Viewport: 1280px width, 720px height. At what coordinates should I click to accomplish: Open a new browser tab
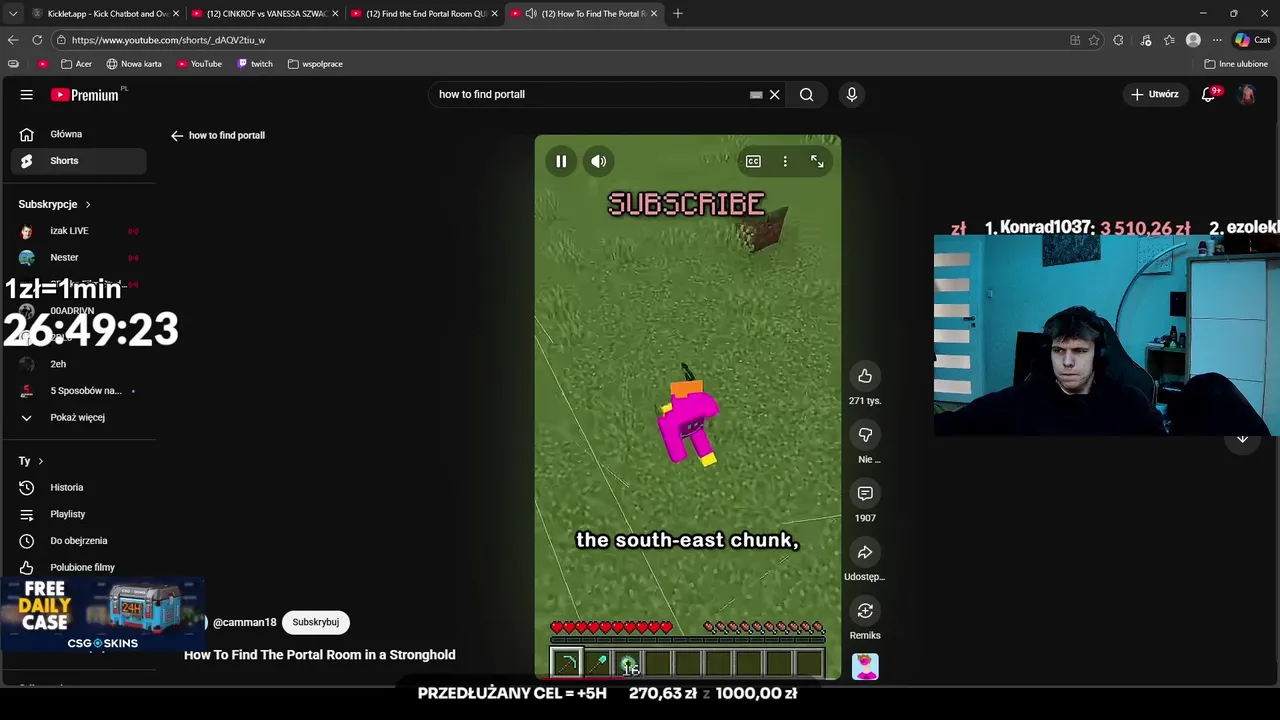pyautogui.click(x=678, y=14)
